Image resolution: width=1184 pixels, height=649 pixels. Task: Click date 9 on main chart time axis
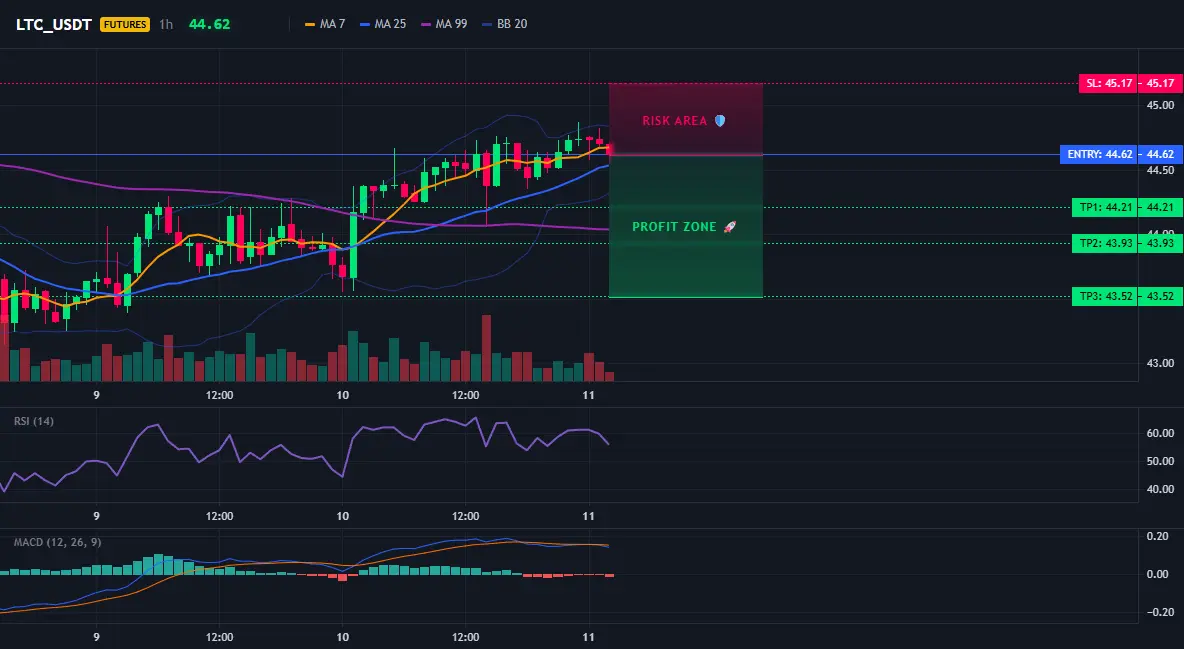[96, 395]
